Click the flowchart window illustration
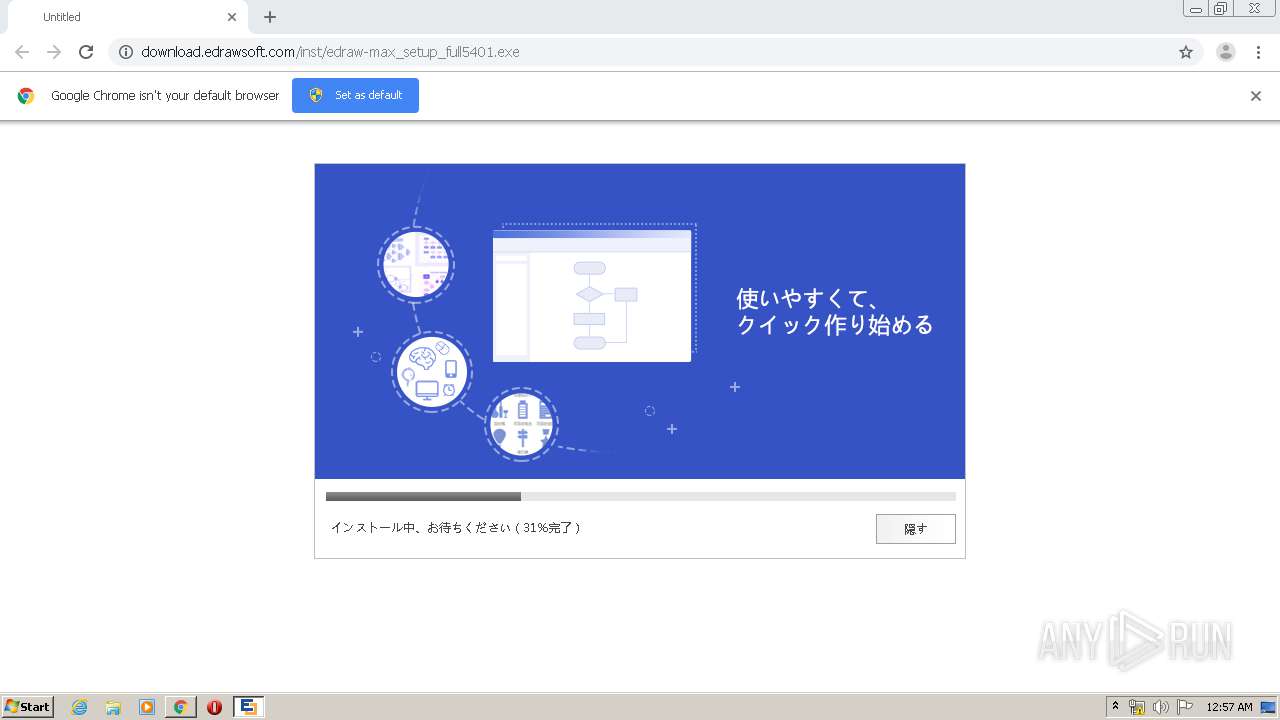 (x=592, y=295)
